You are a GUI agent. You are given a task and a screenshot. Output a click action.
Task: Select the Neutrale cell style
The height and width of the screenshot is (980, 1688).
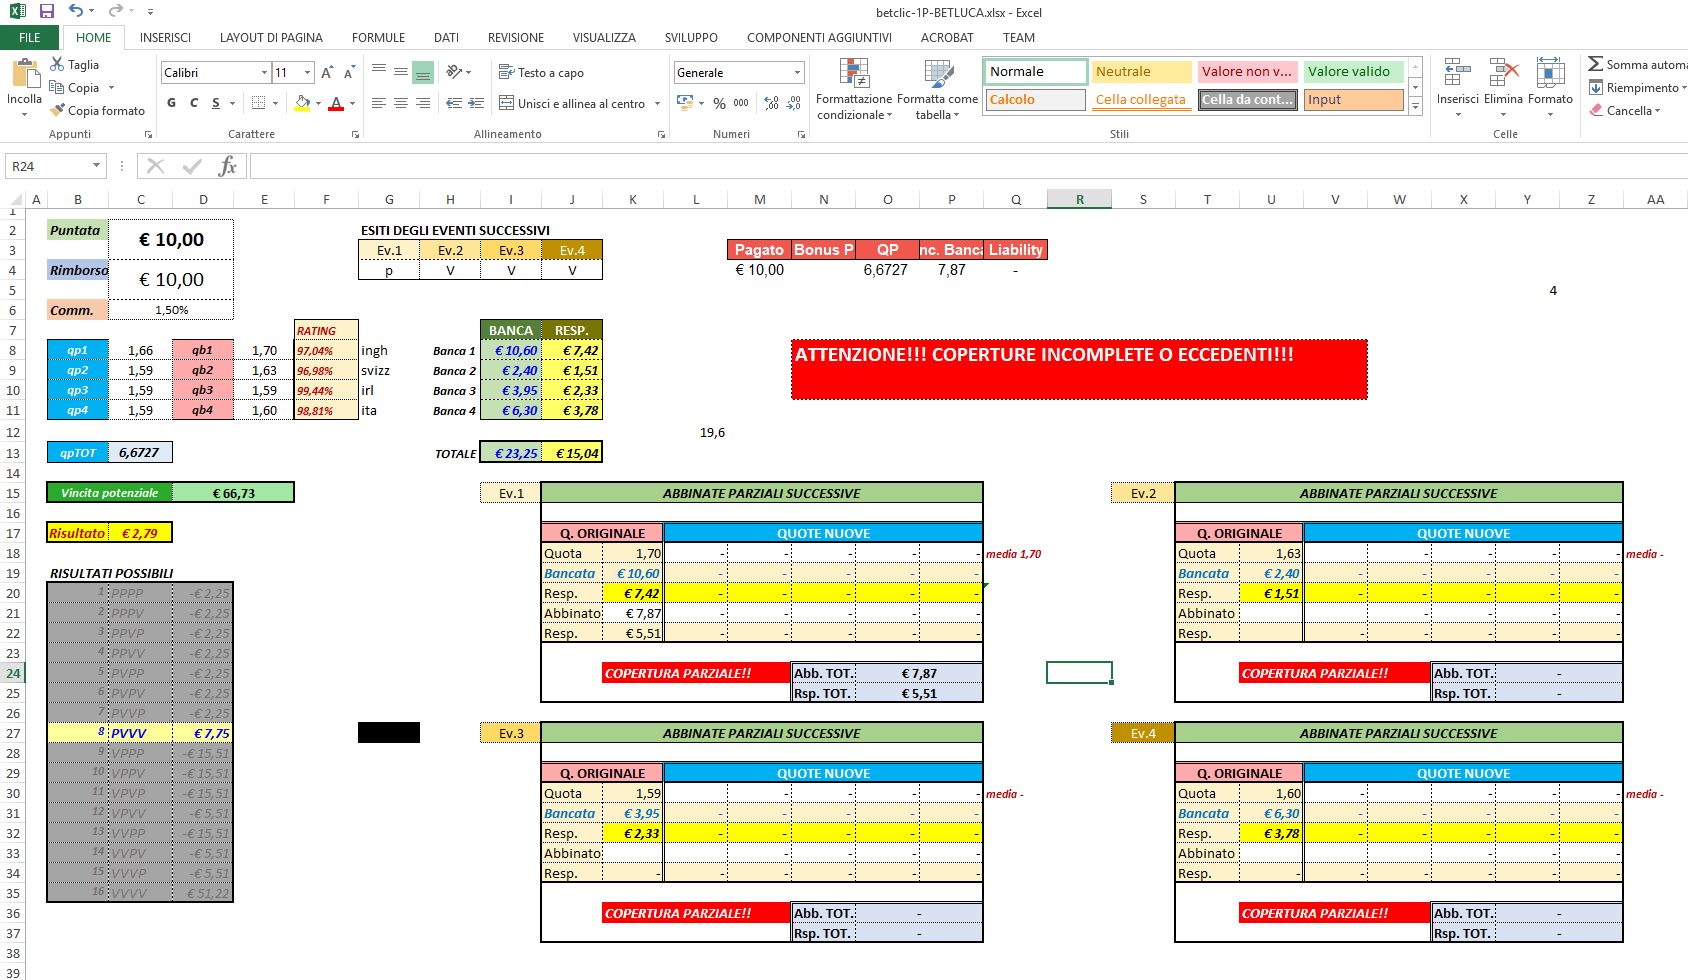point(1141,72)
